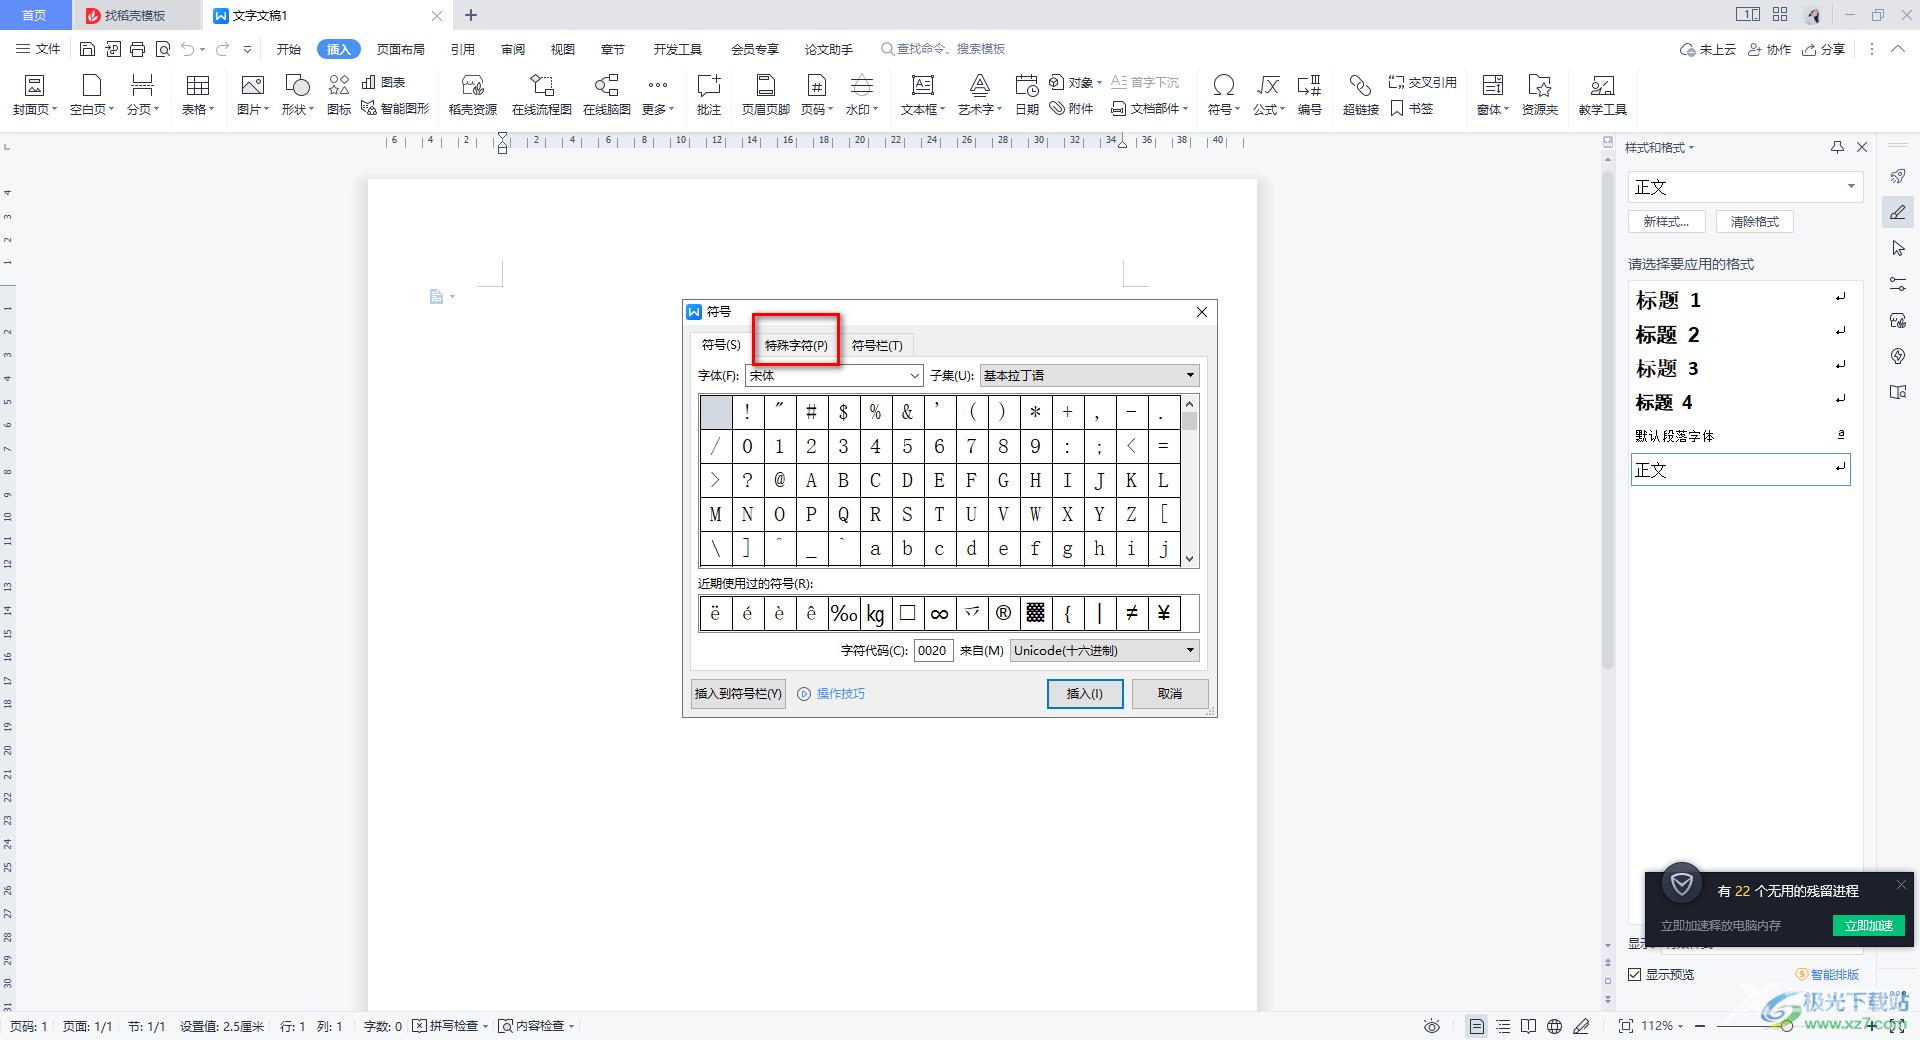Insert a formula (公式)

(x=1268, y=95)
